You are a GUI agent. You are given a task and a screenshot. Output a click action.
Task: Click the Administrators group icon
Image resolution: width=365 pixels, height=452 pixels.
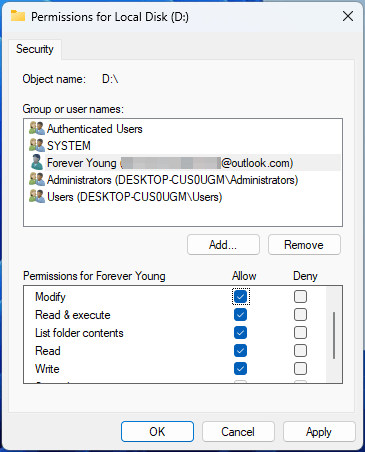coord(37,179)
